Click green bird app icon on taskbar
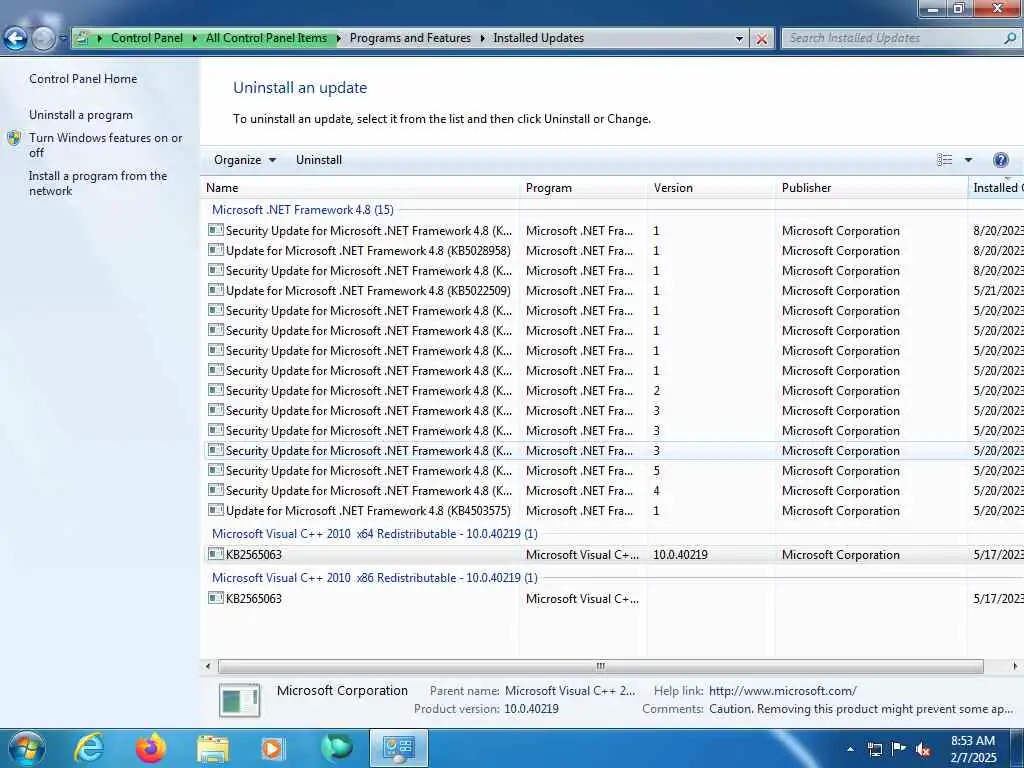The width and height of the screenshot is (1024, 768). click(336, 748)
